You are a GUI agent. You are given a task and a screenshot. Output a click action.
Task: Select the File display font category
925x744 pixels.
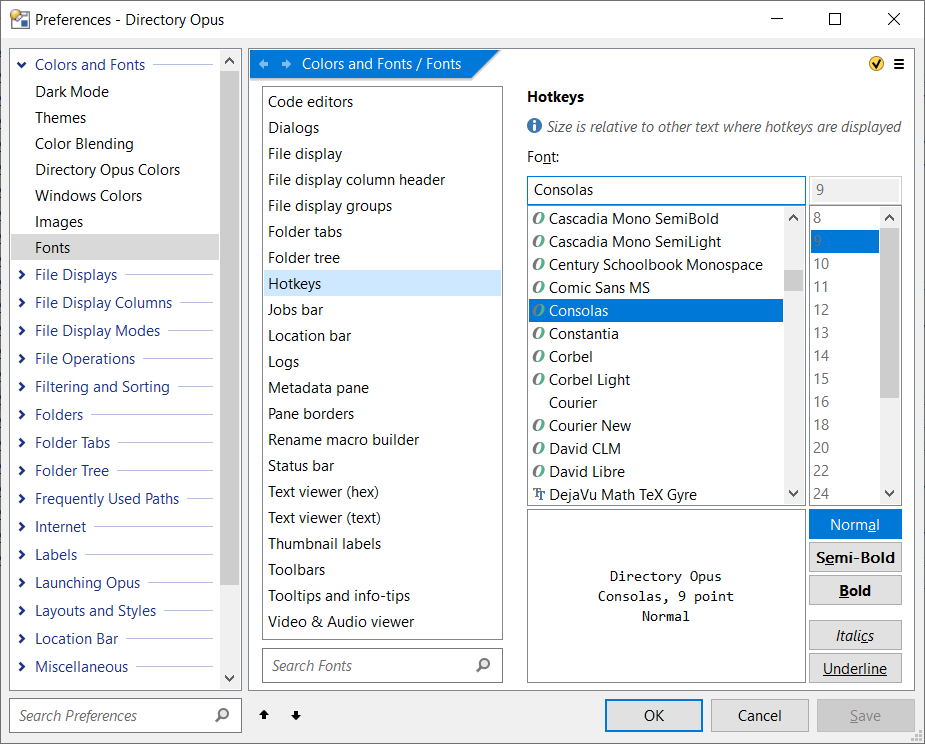[382, 154]
